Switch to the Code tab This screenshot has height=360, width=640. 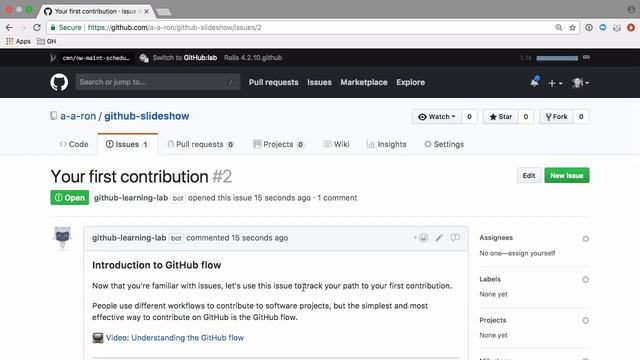click(x=74, y=144)
